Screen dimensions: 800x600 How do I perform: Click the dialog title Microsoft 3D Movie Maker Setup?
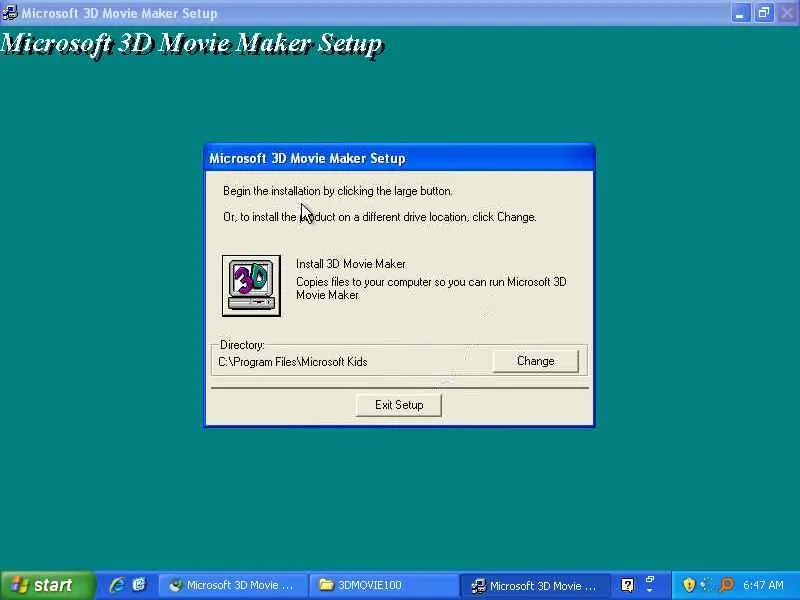point(307,158)
